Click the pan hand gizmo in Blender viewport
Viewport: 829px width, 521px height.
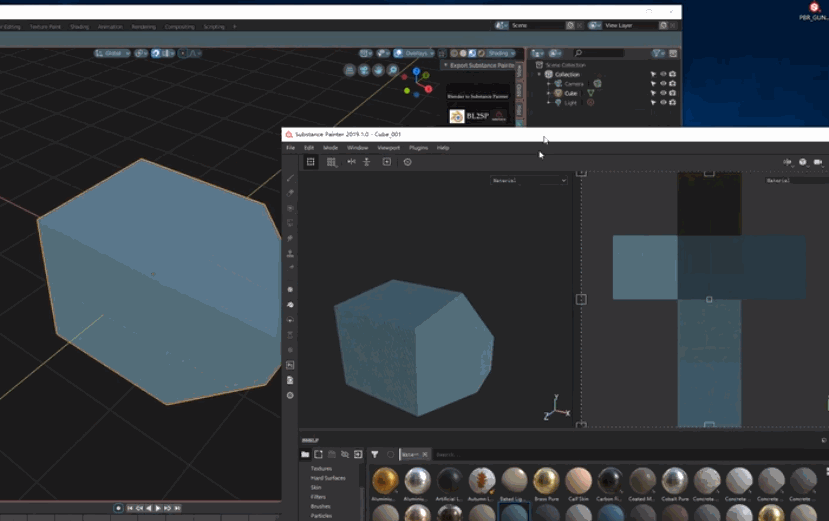tap(378, 70)
